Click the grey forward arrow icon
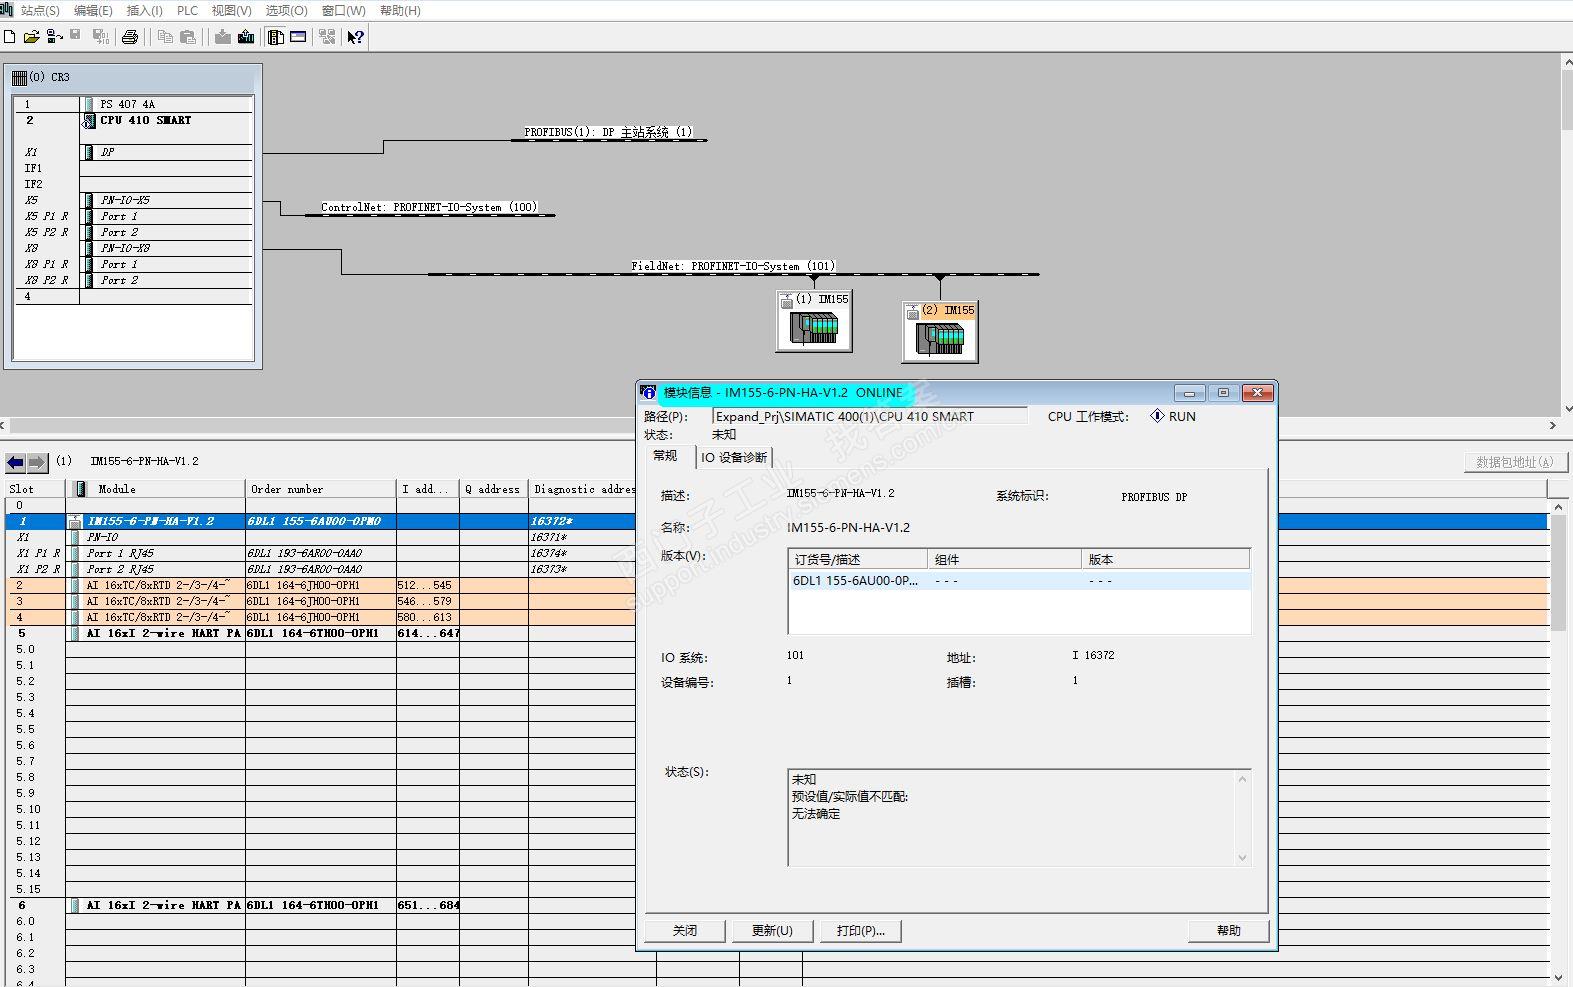Image resolution: width=1573 pixels, height=987 pixels. (x=37, y=462)
